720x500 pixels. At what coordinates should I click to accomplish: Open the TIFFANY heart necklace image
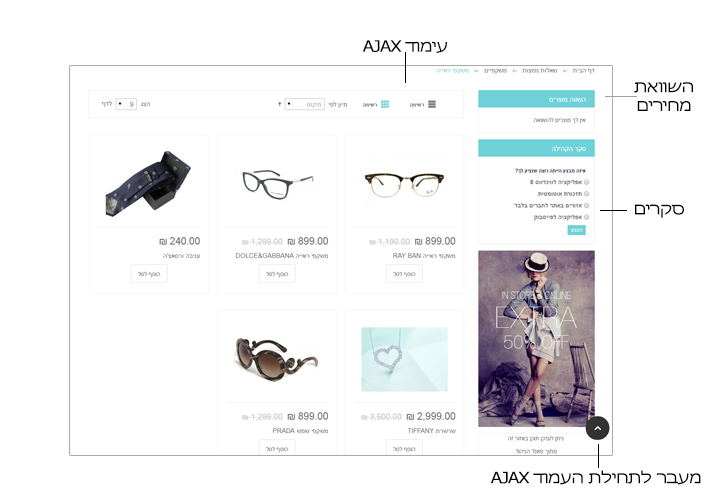[x=405, y=360]
